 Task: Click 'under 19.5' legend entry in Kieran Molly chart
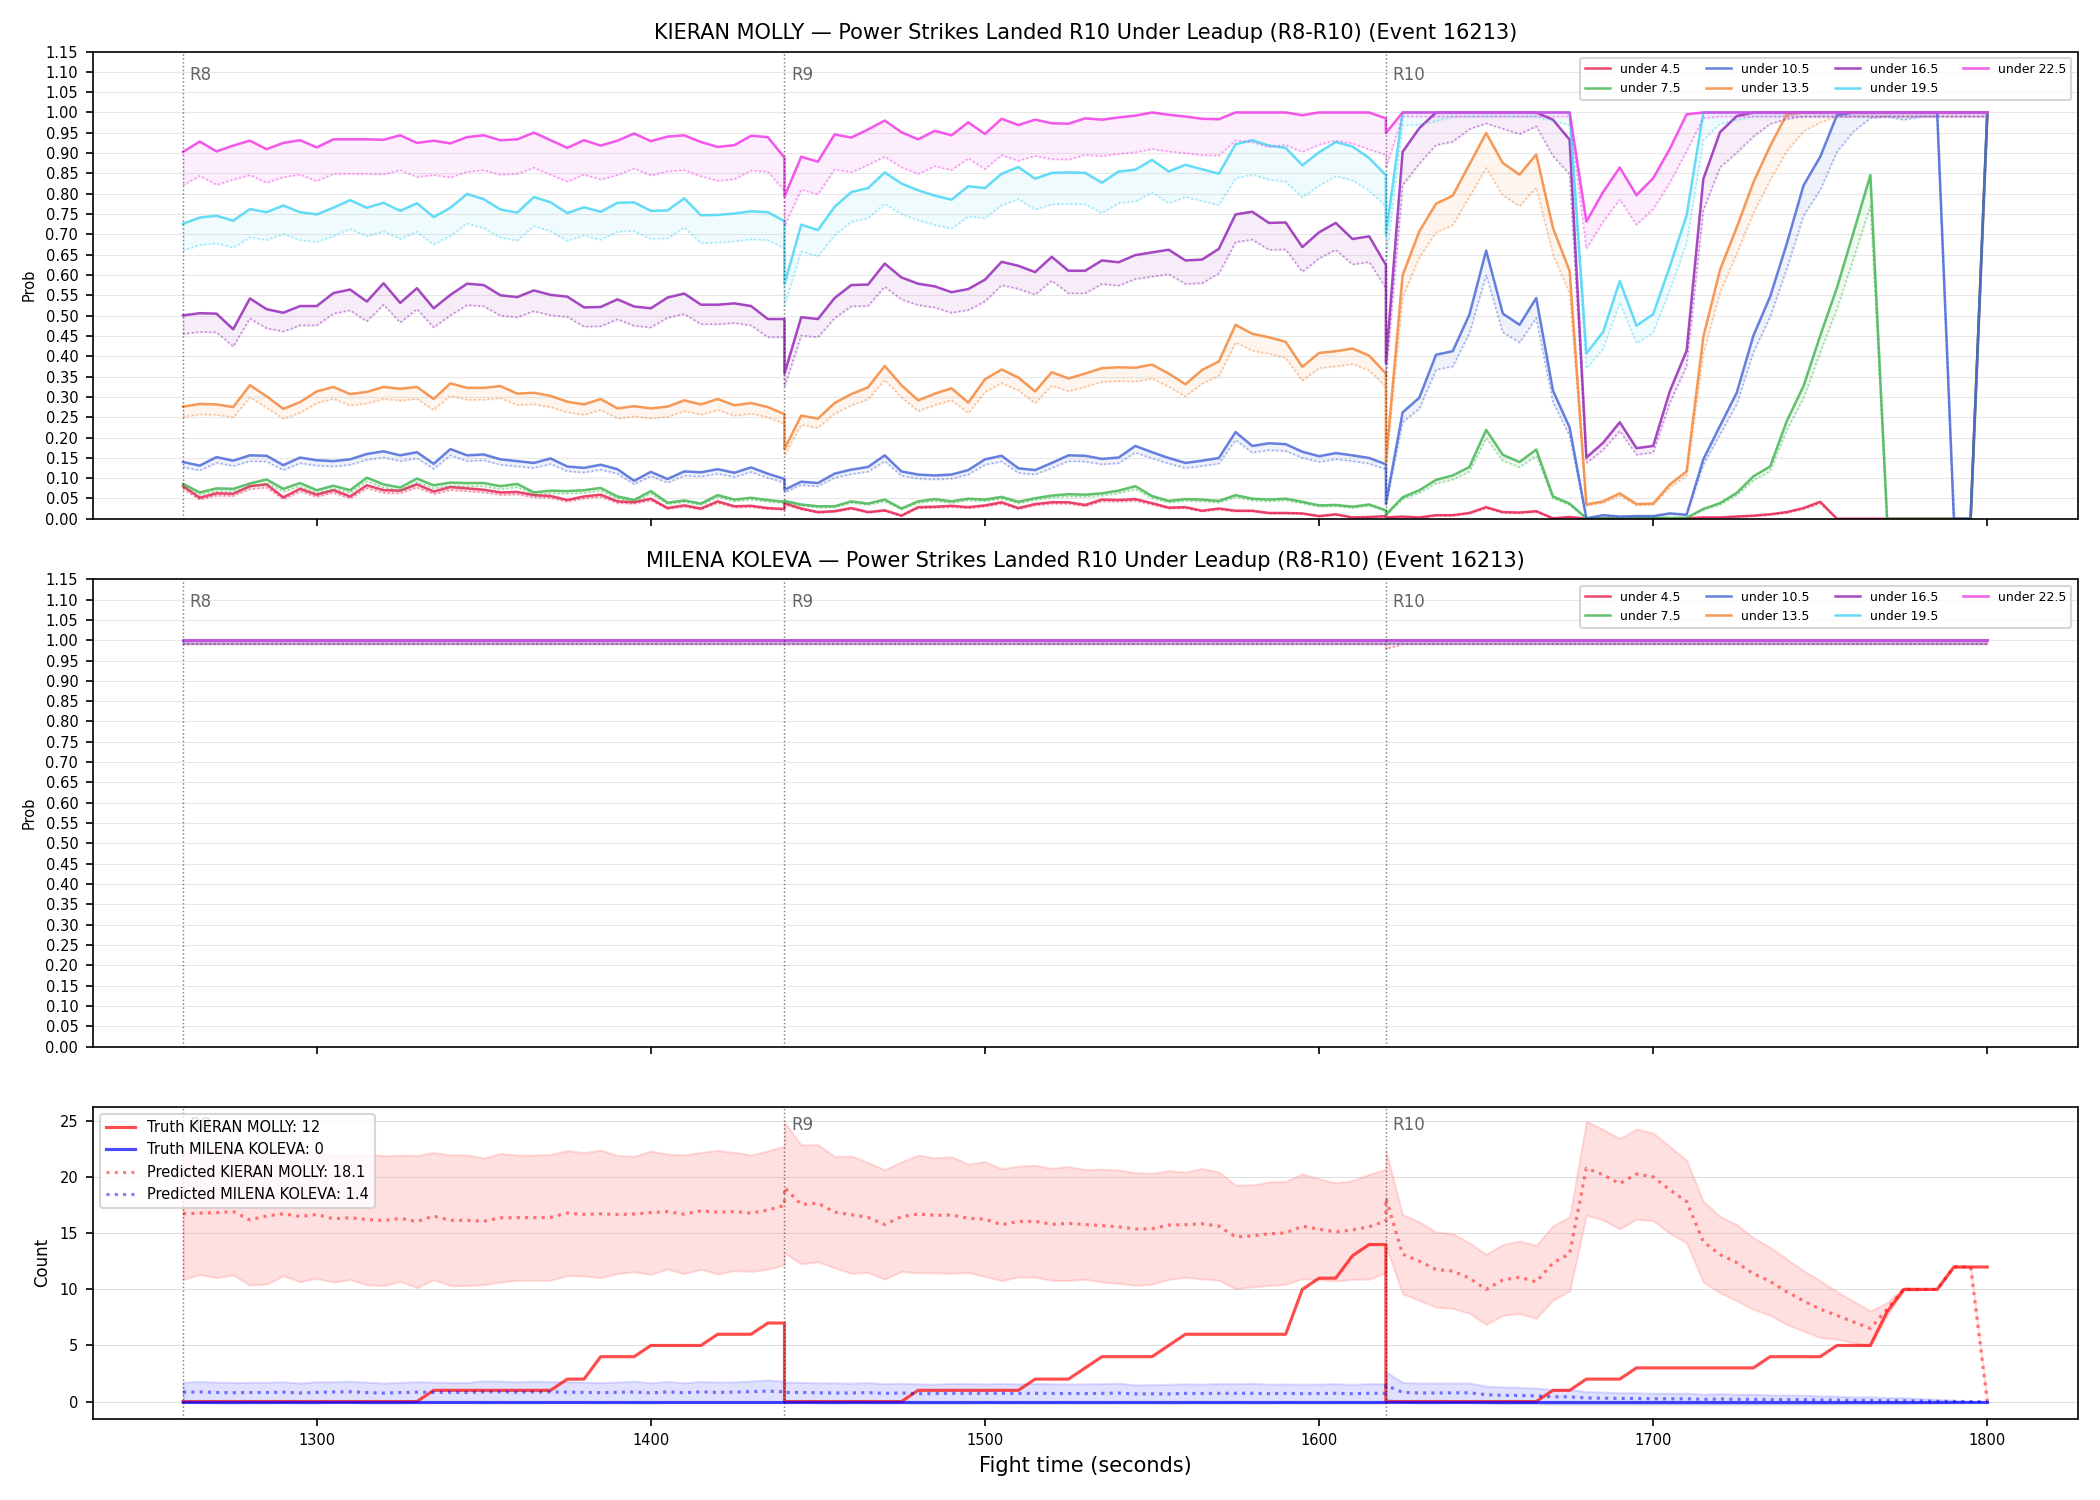1887,88
